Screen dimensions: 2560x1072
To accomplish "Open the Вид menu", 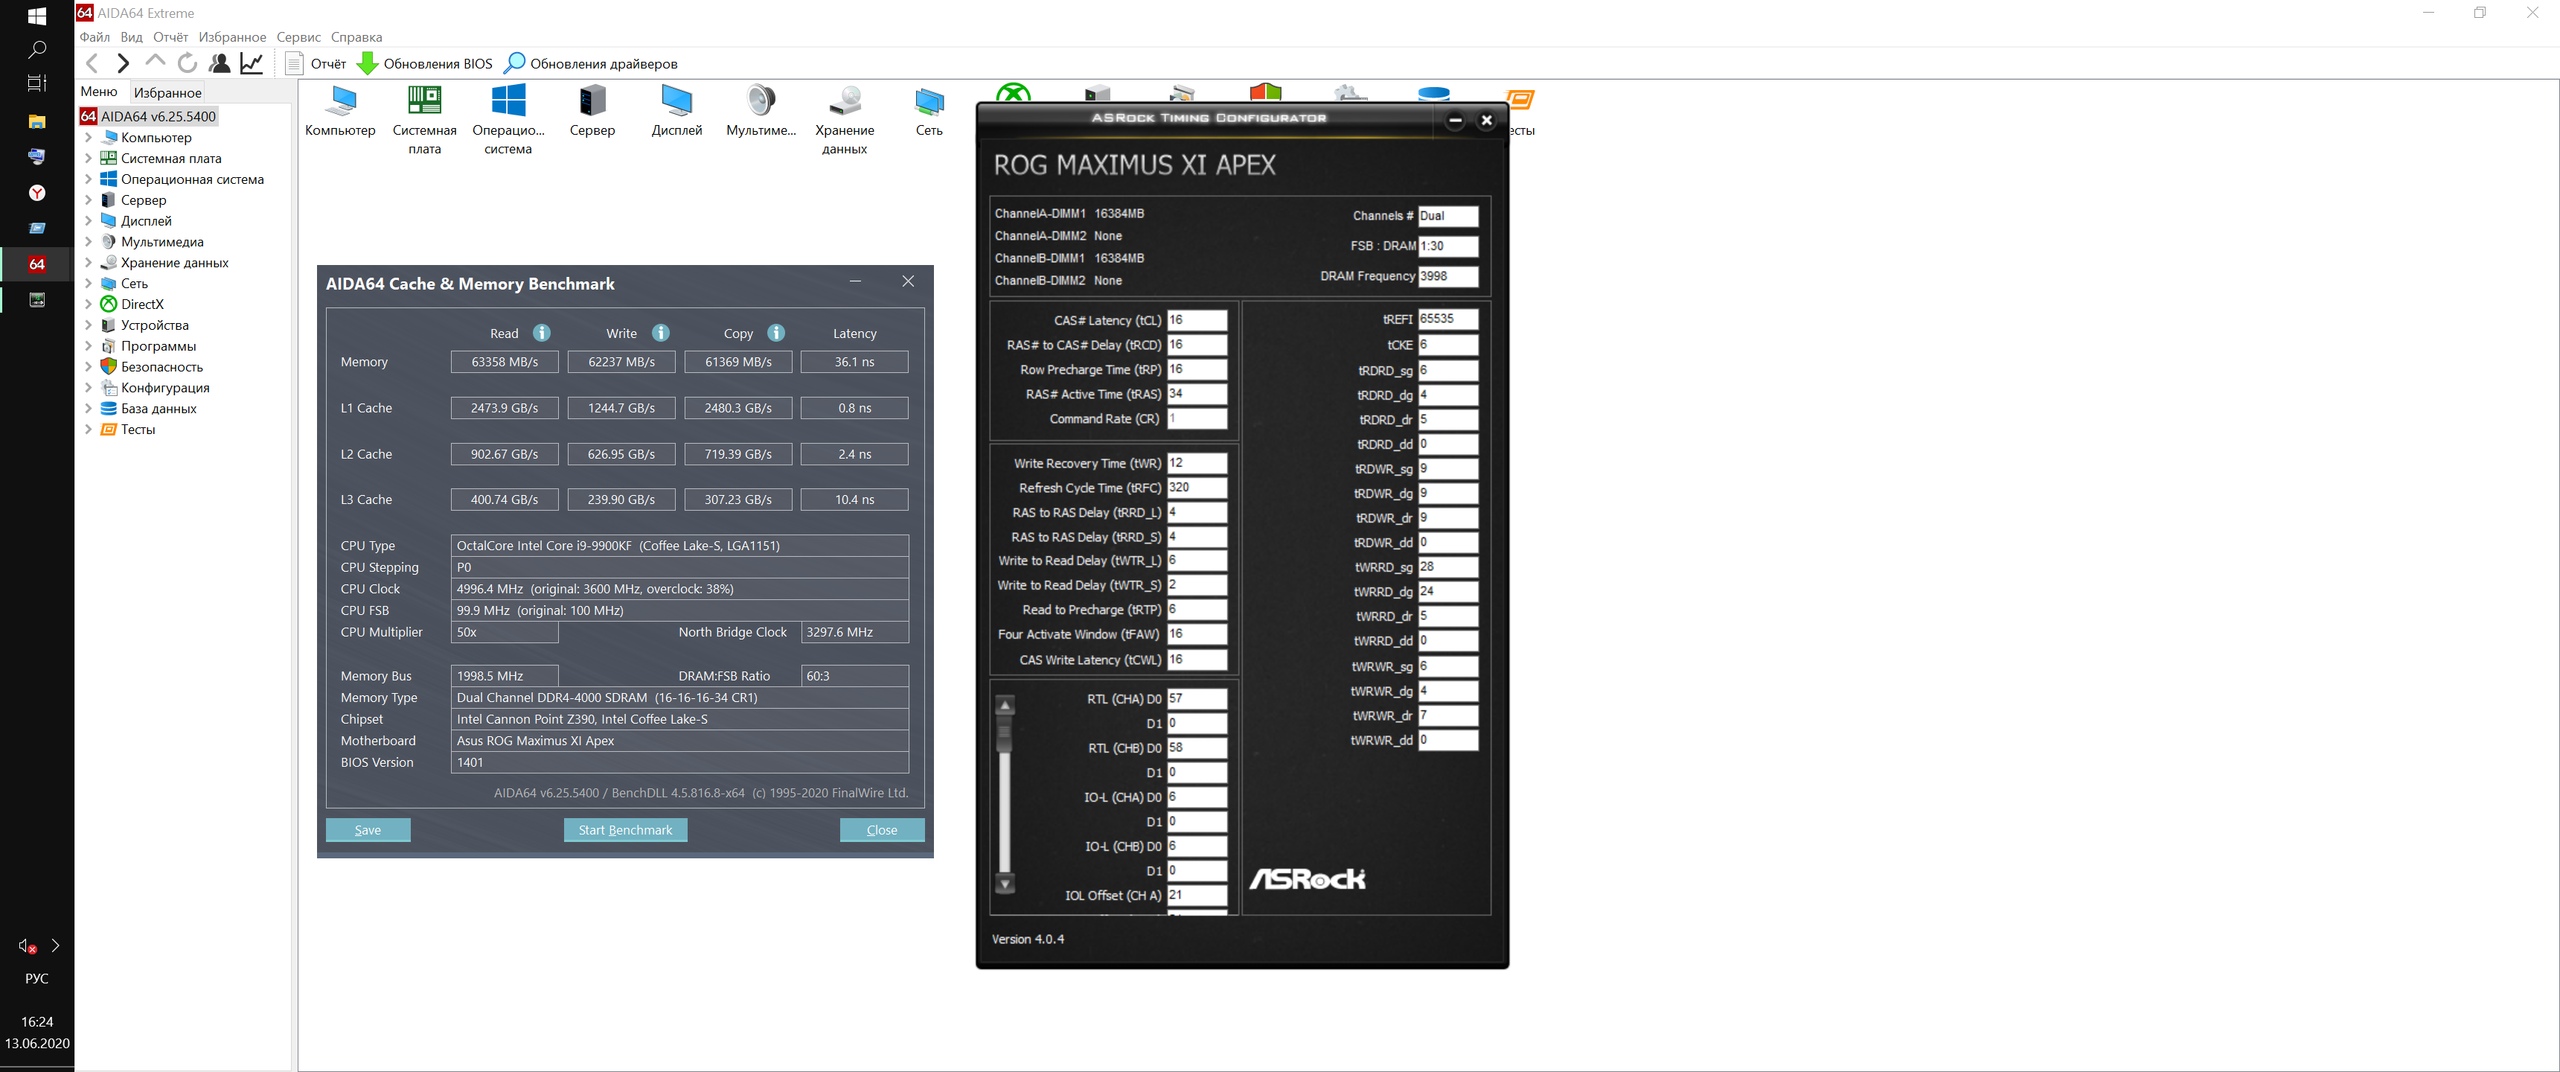I will click(x=131, y=37).
